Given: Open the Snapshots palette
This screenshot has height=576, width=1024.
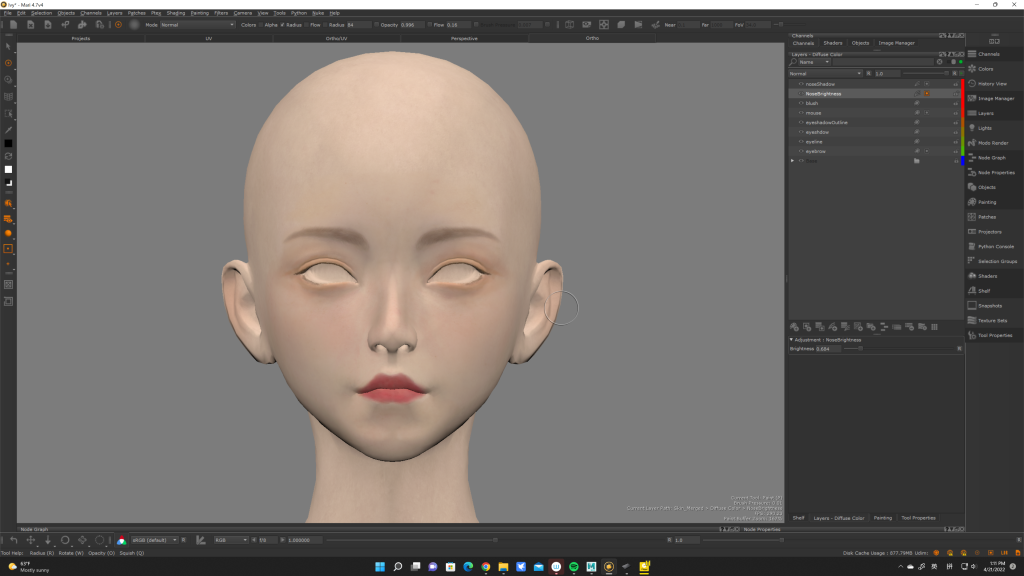Looking at the screenshot, I should coord(989,305).
